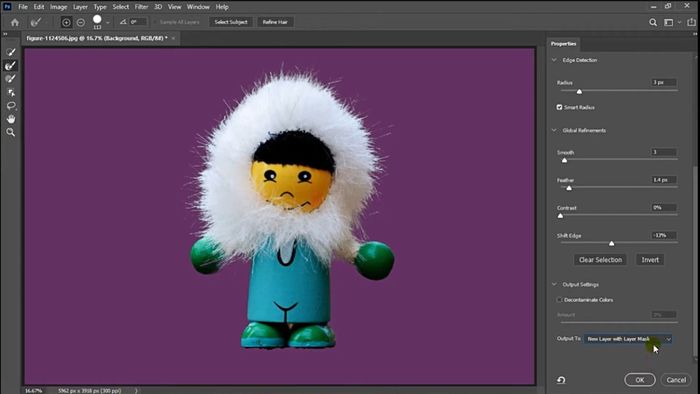
Task: Click the white brush size preview circle
Action: pos(97,20)
